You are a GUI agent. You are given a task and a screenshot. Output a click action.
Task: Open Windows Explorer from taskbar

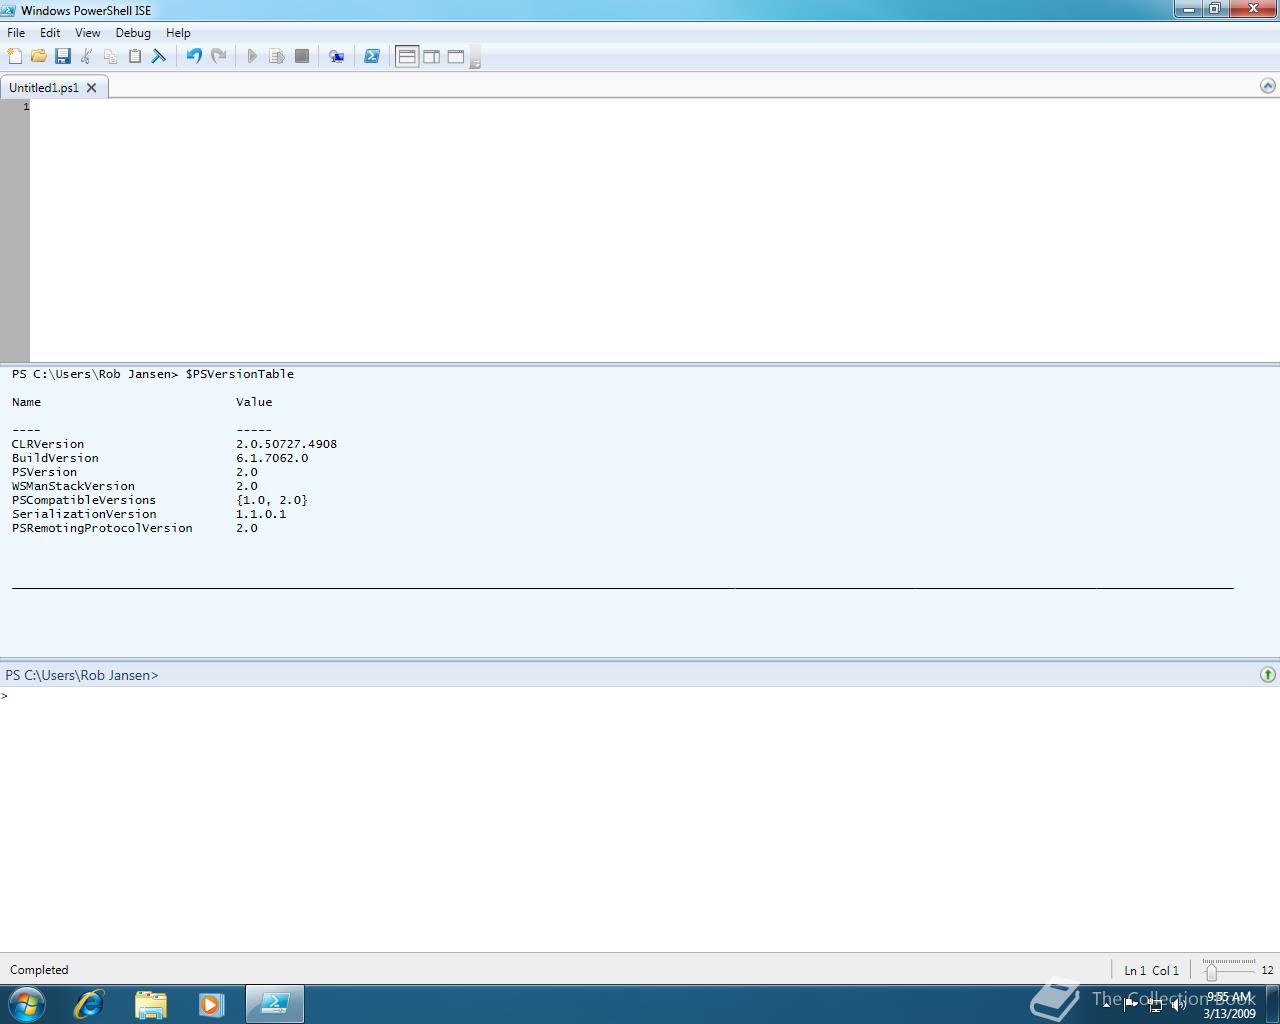(x=150, y=1004)
